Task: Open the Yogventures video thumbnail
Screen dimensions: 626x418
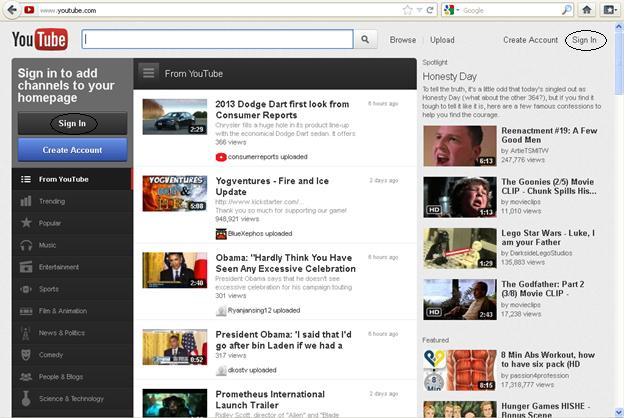Action: point(175,193)
